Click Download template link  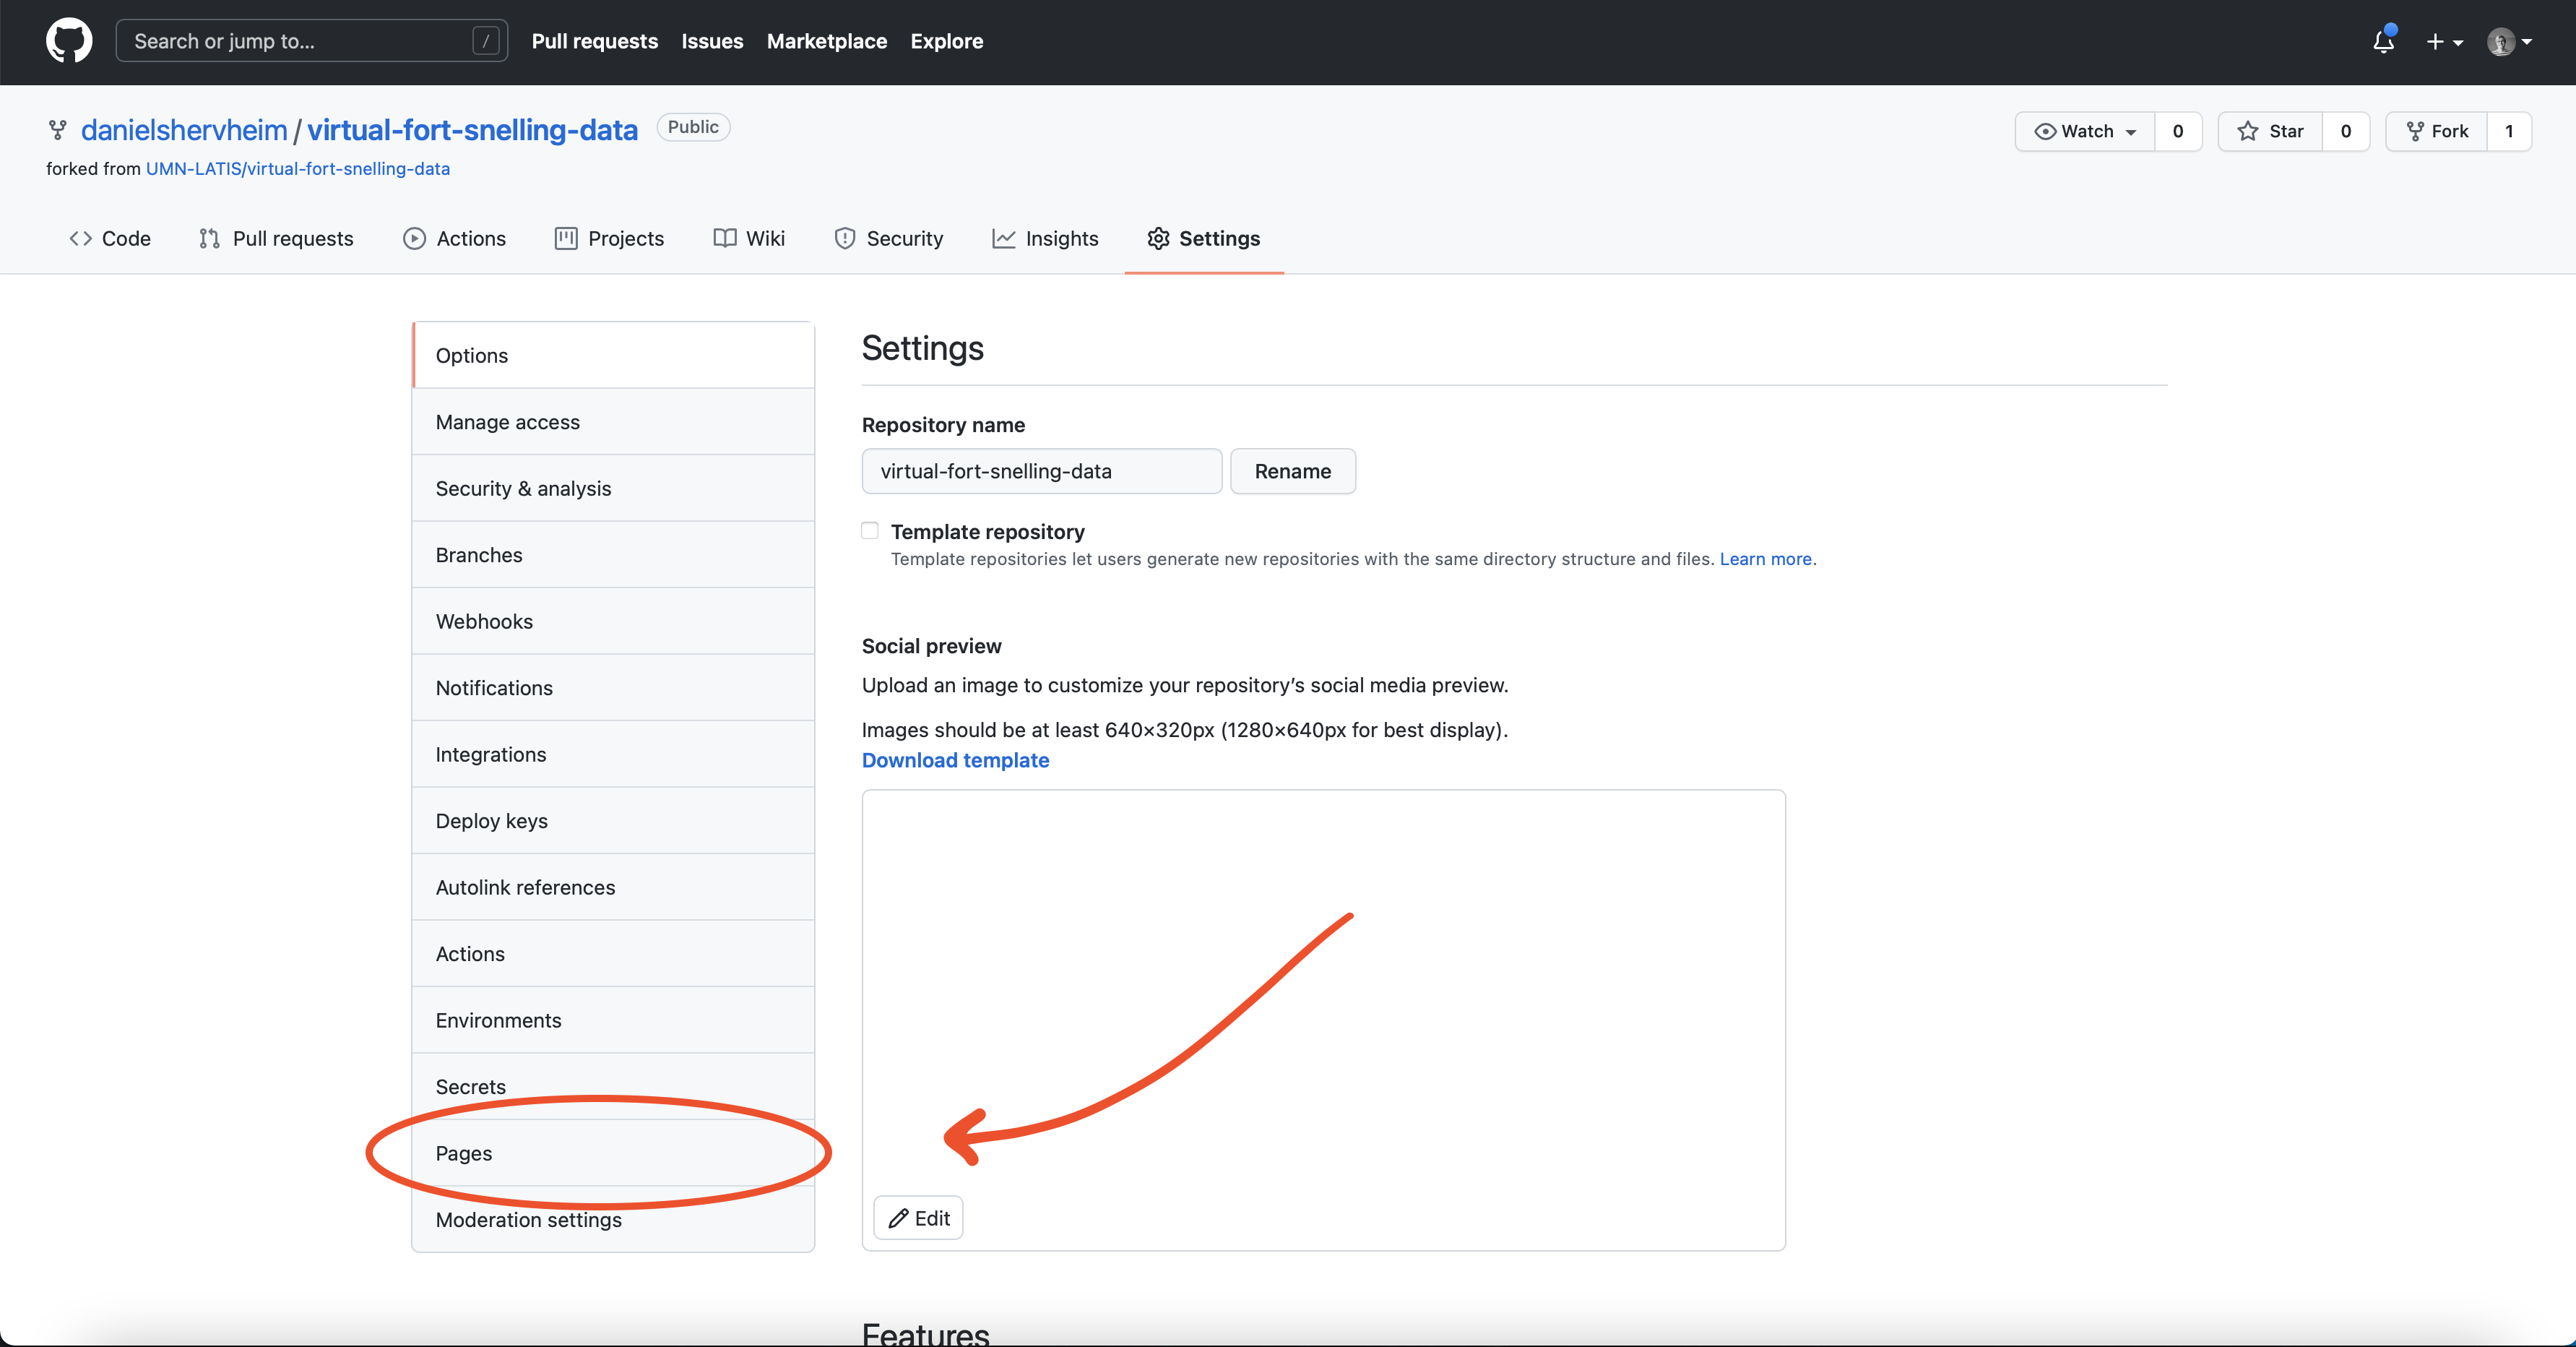[955, 760]
